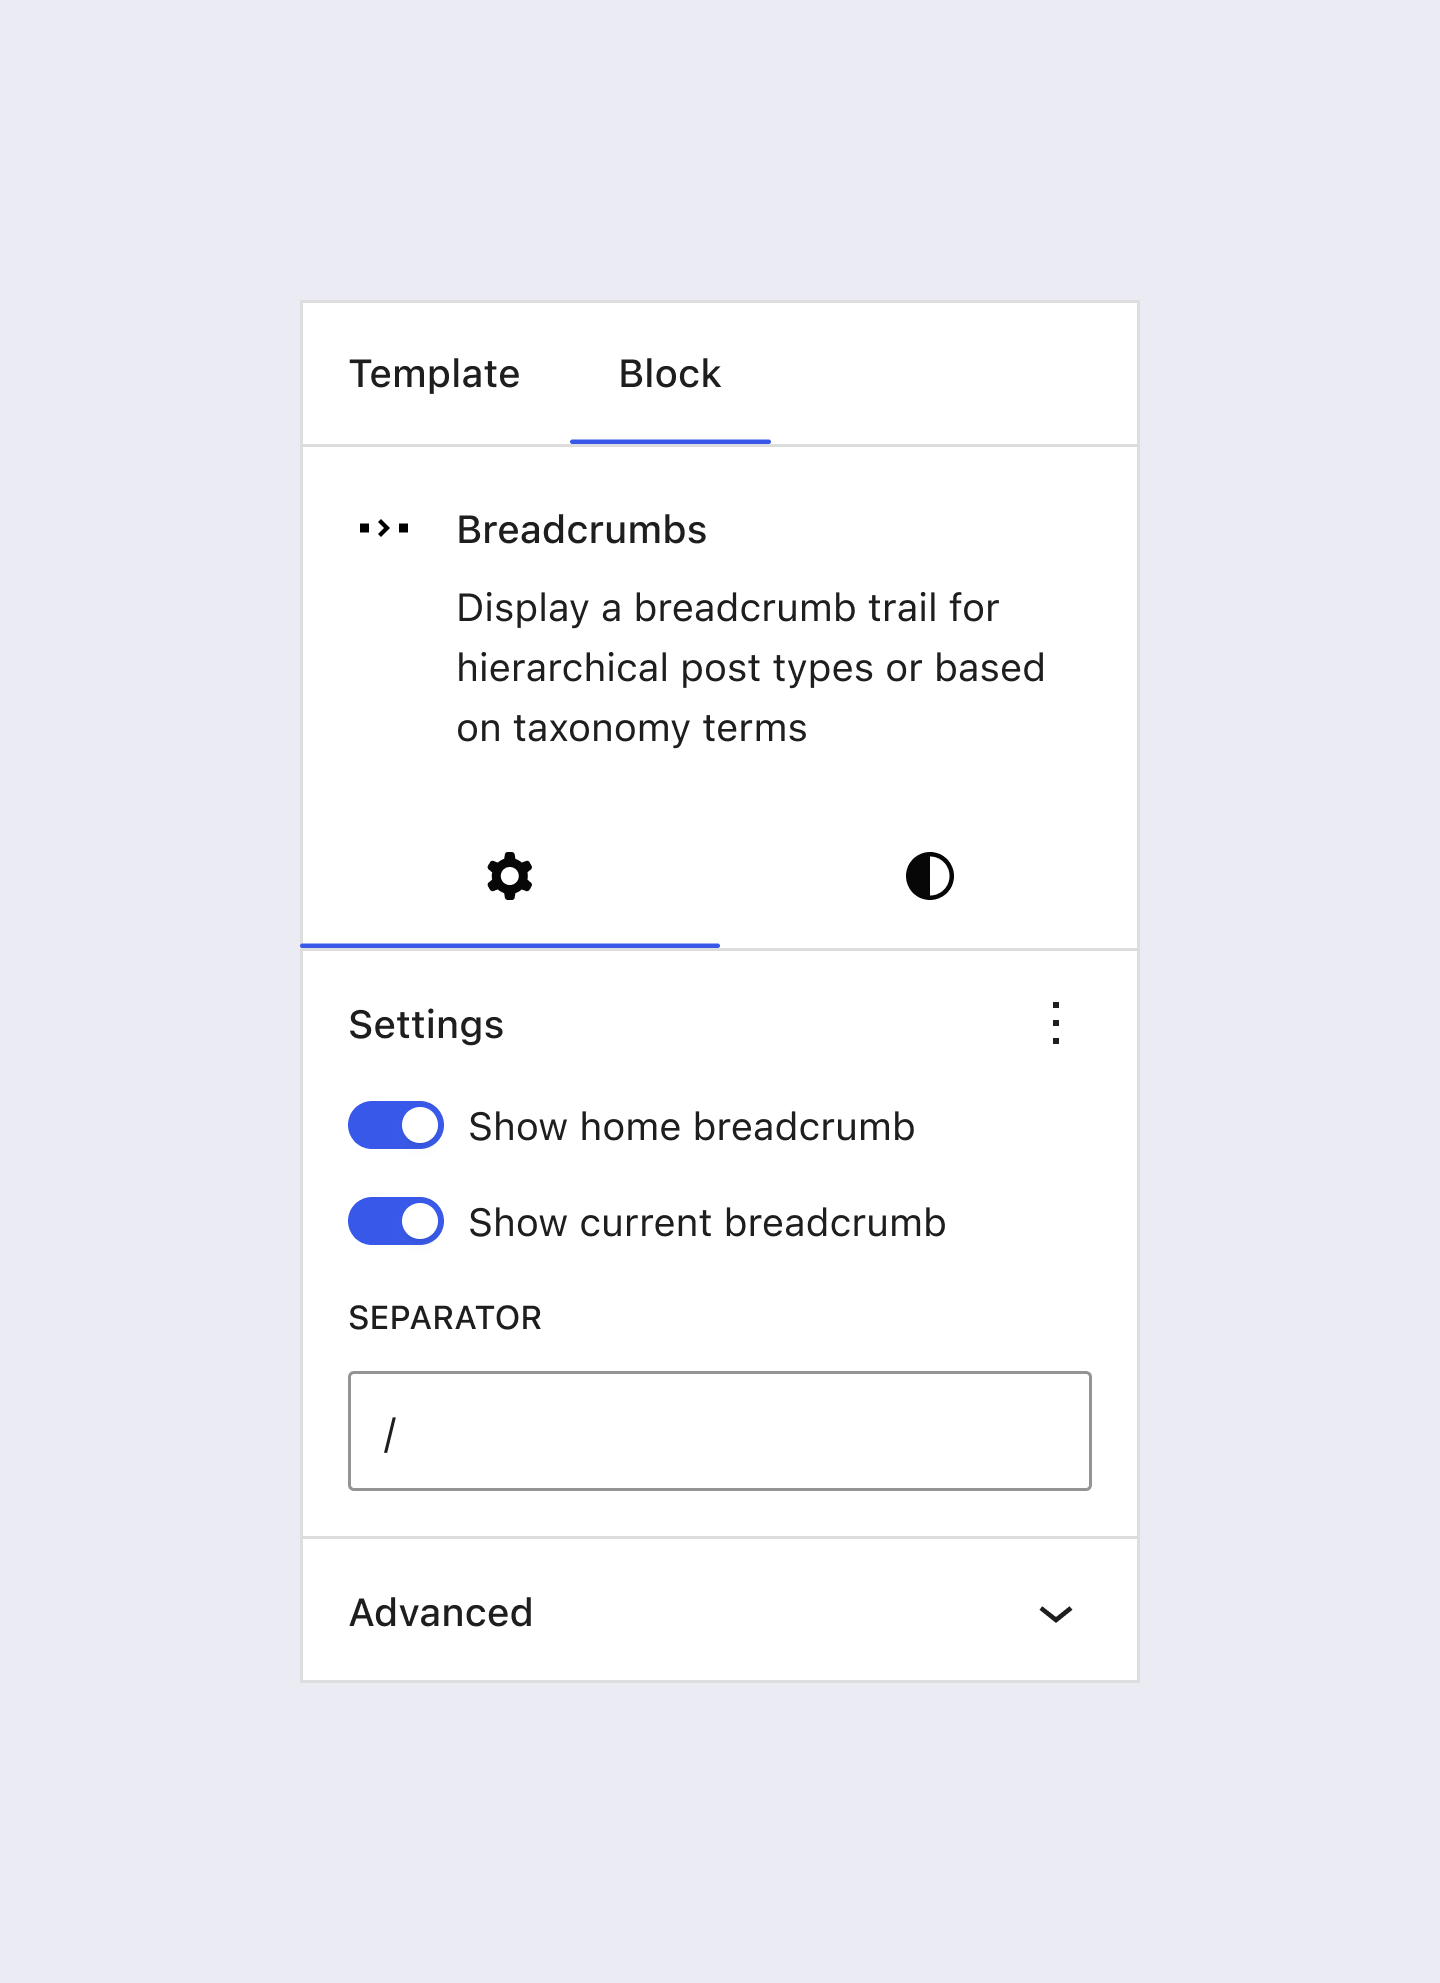The width and height of the screenshot is (1440, 1983).
Task: Click the Show current breadcrumb label
Action: click(x=707, y=1223)
